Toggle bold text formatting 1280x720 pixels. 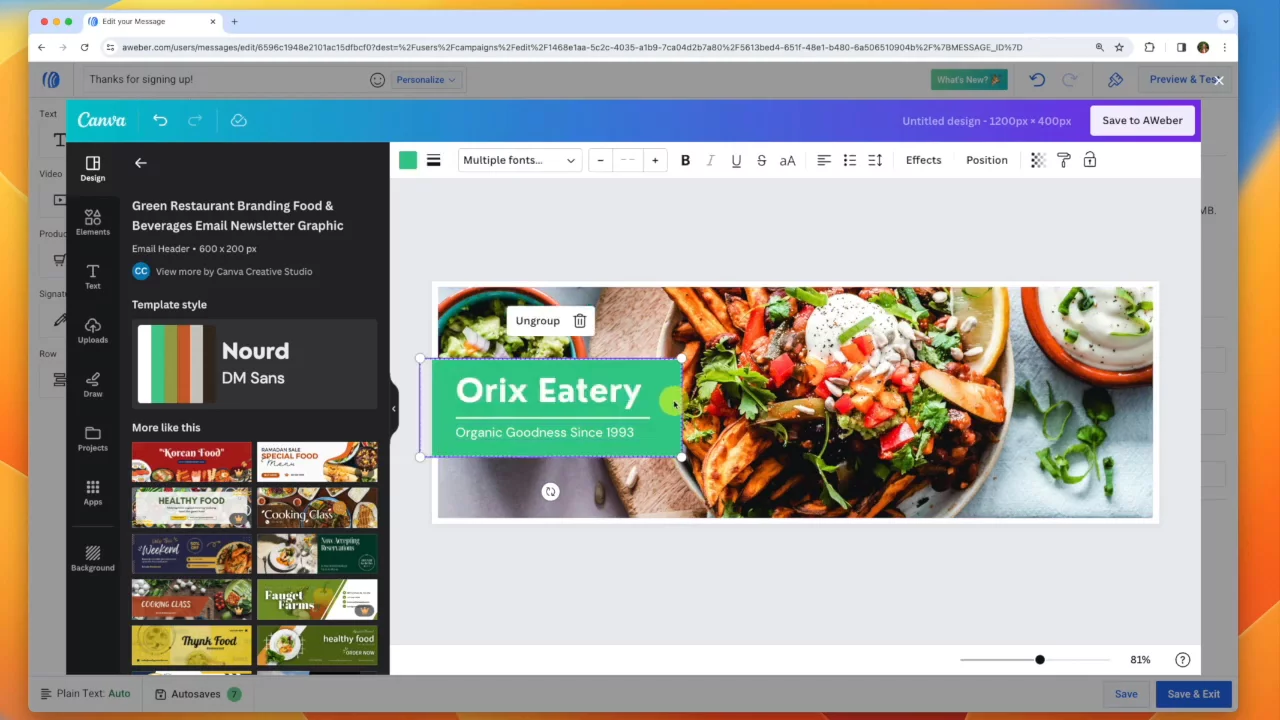(x=685, y=160)
